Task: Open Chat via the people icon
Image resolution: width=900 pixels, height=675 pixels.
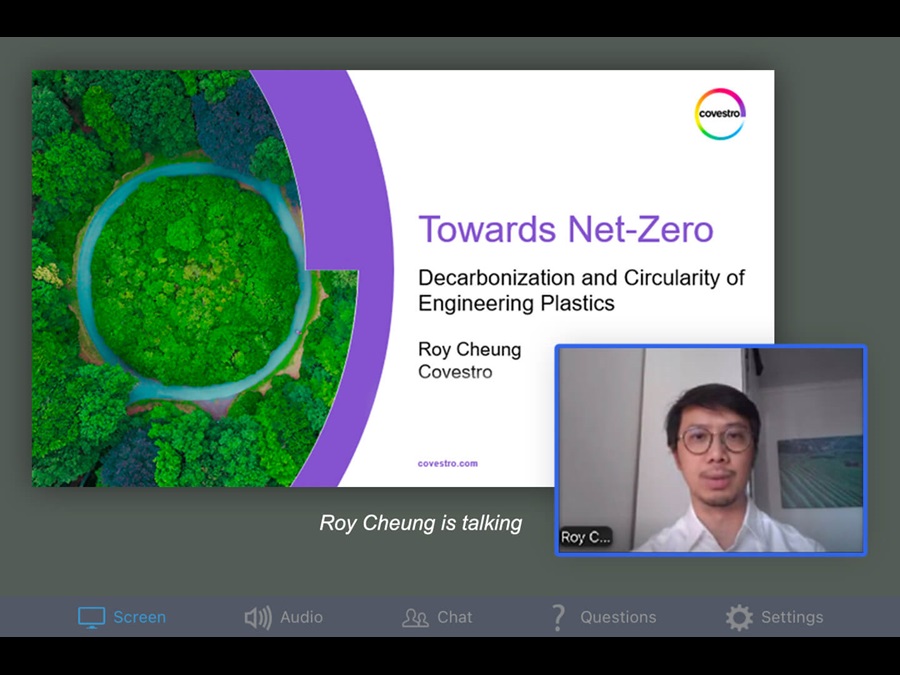Action: 415,617
